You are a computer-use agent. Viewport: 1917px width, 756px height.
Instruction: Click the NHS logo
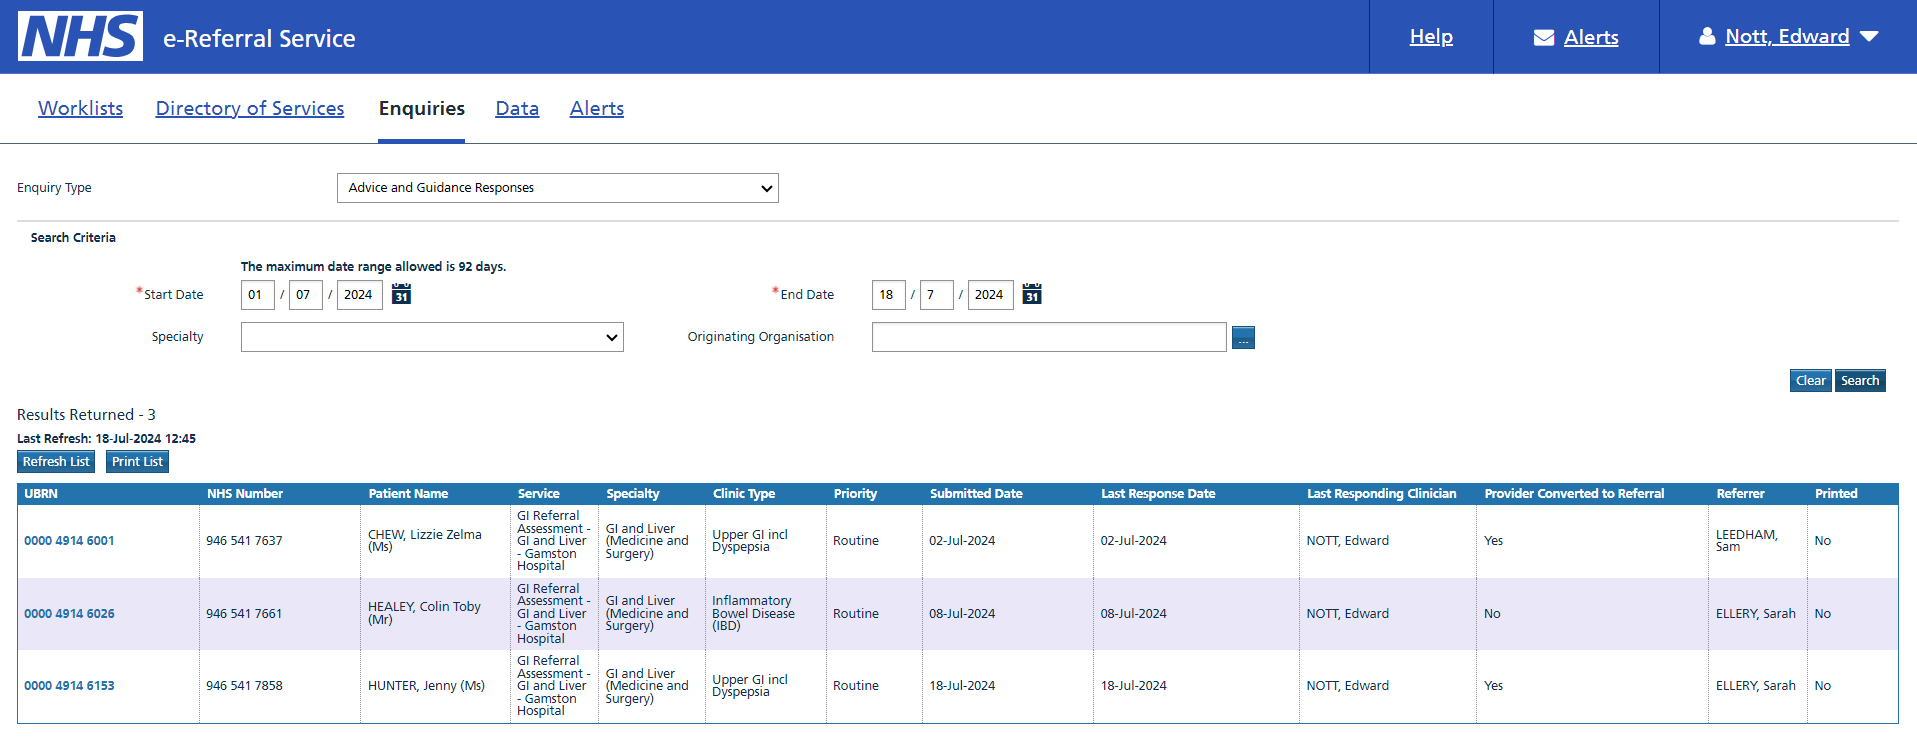pyautogui.click(x=80, y=37)
